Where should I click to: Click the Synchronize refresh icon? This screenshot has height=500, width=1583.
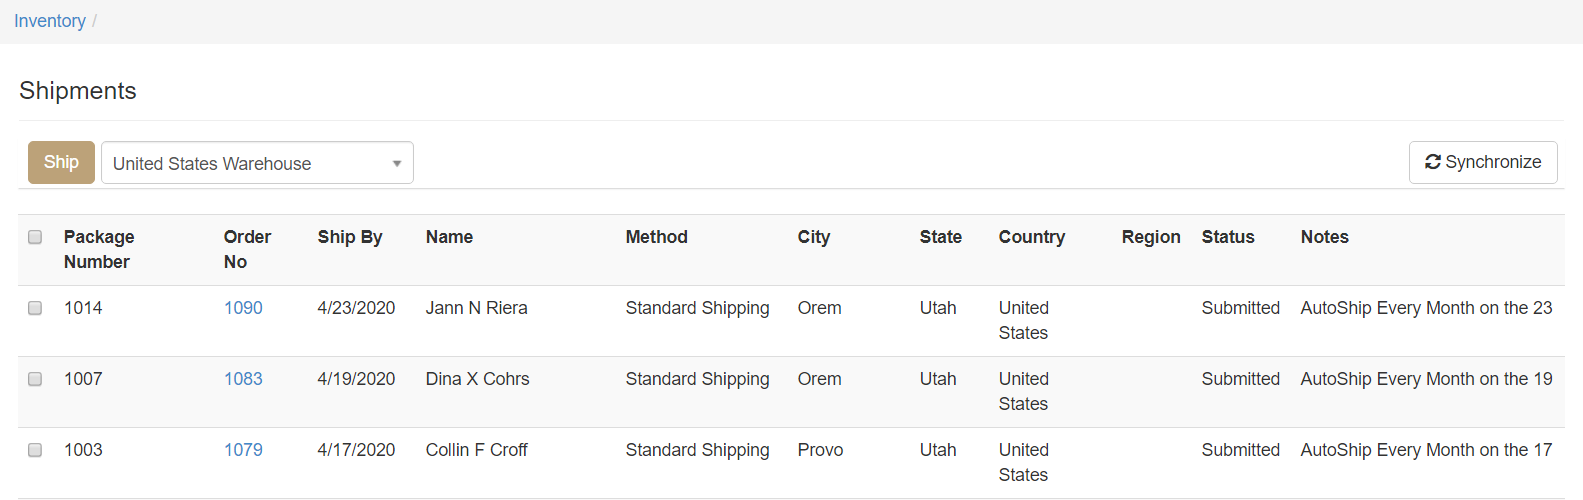1432,162
